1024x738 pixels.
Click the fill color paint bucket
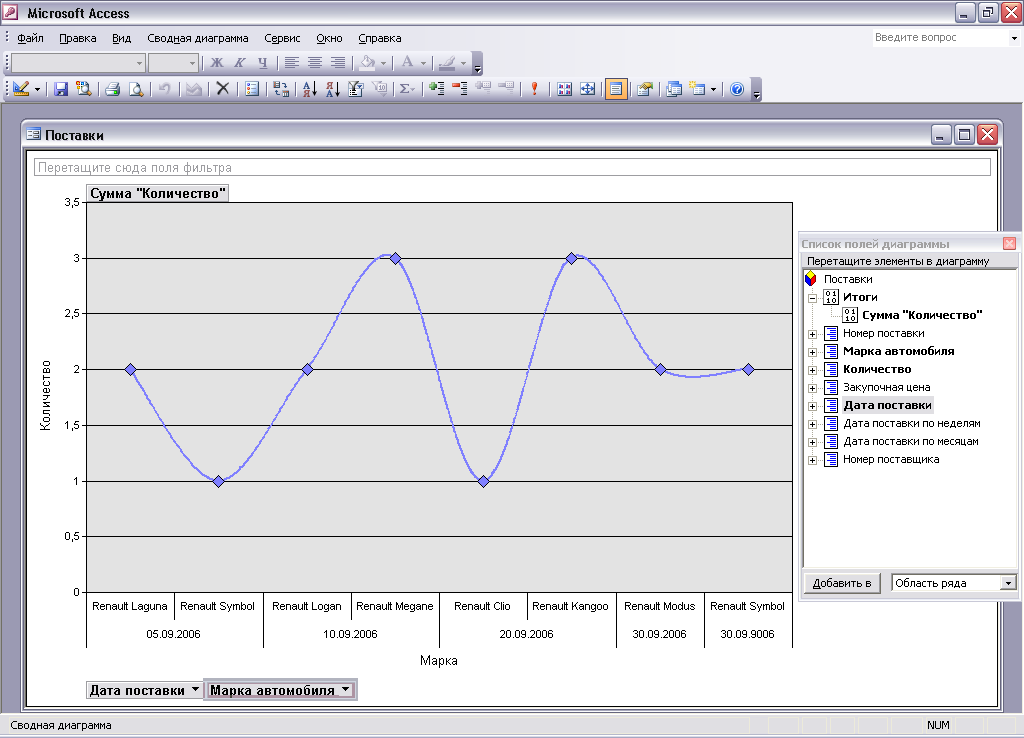pyautogui.click(x=368, y=63)
